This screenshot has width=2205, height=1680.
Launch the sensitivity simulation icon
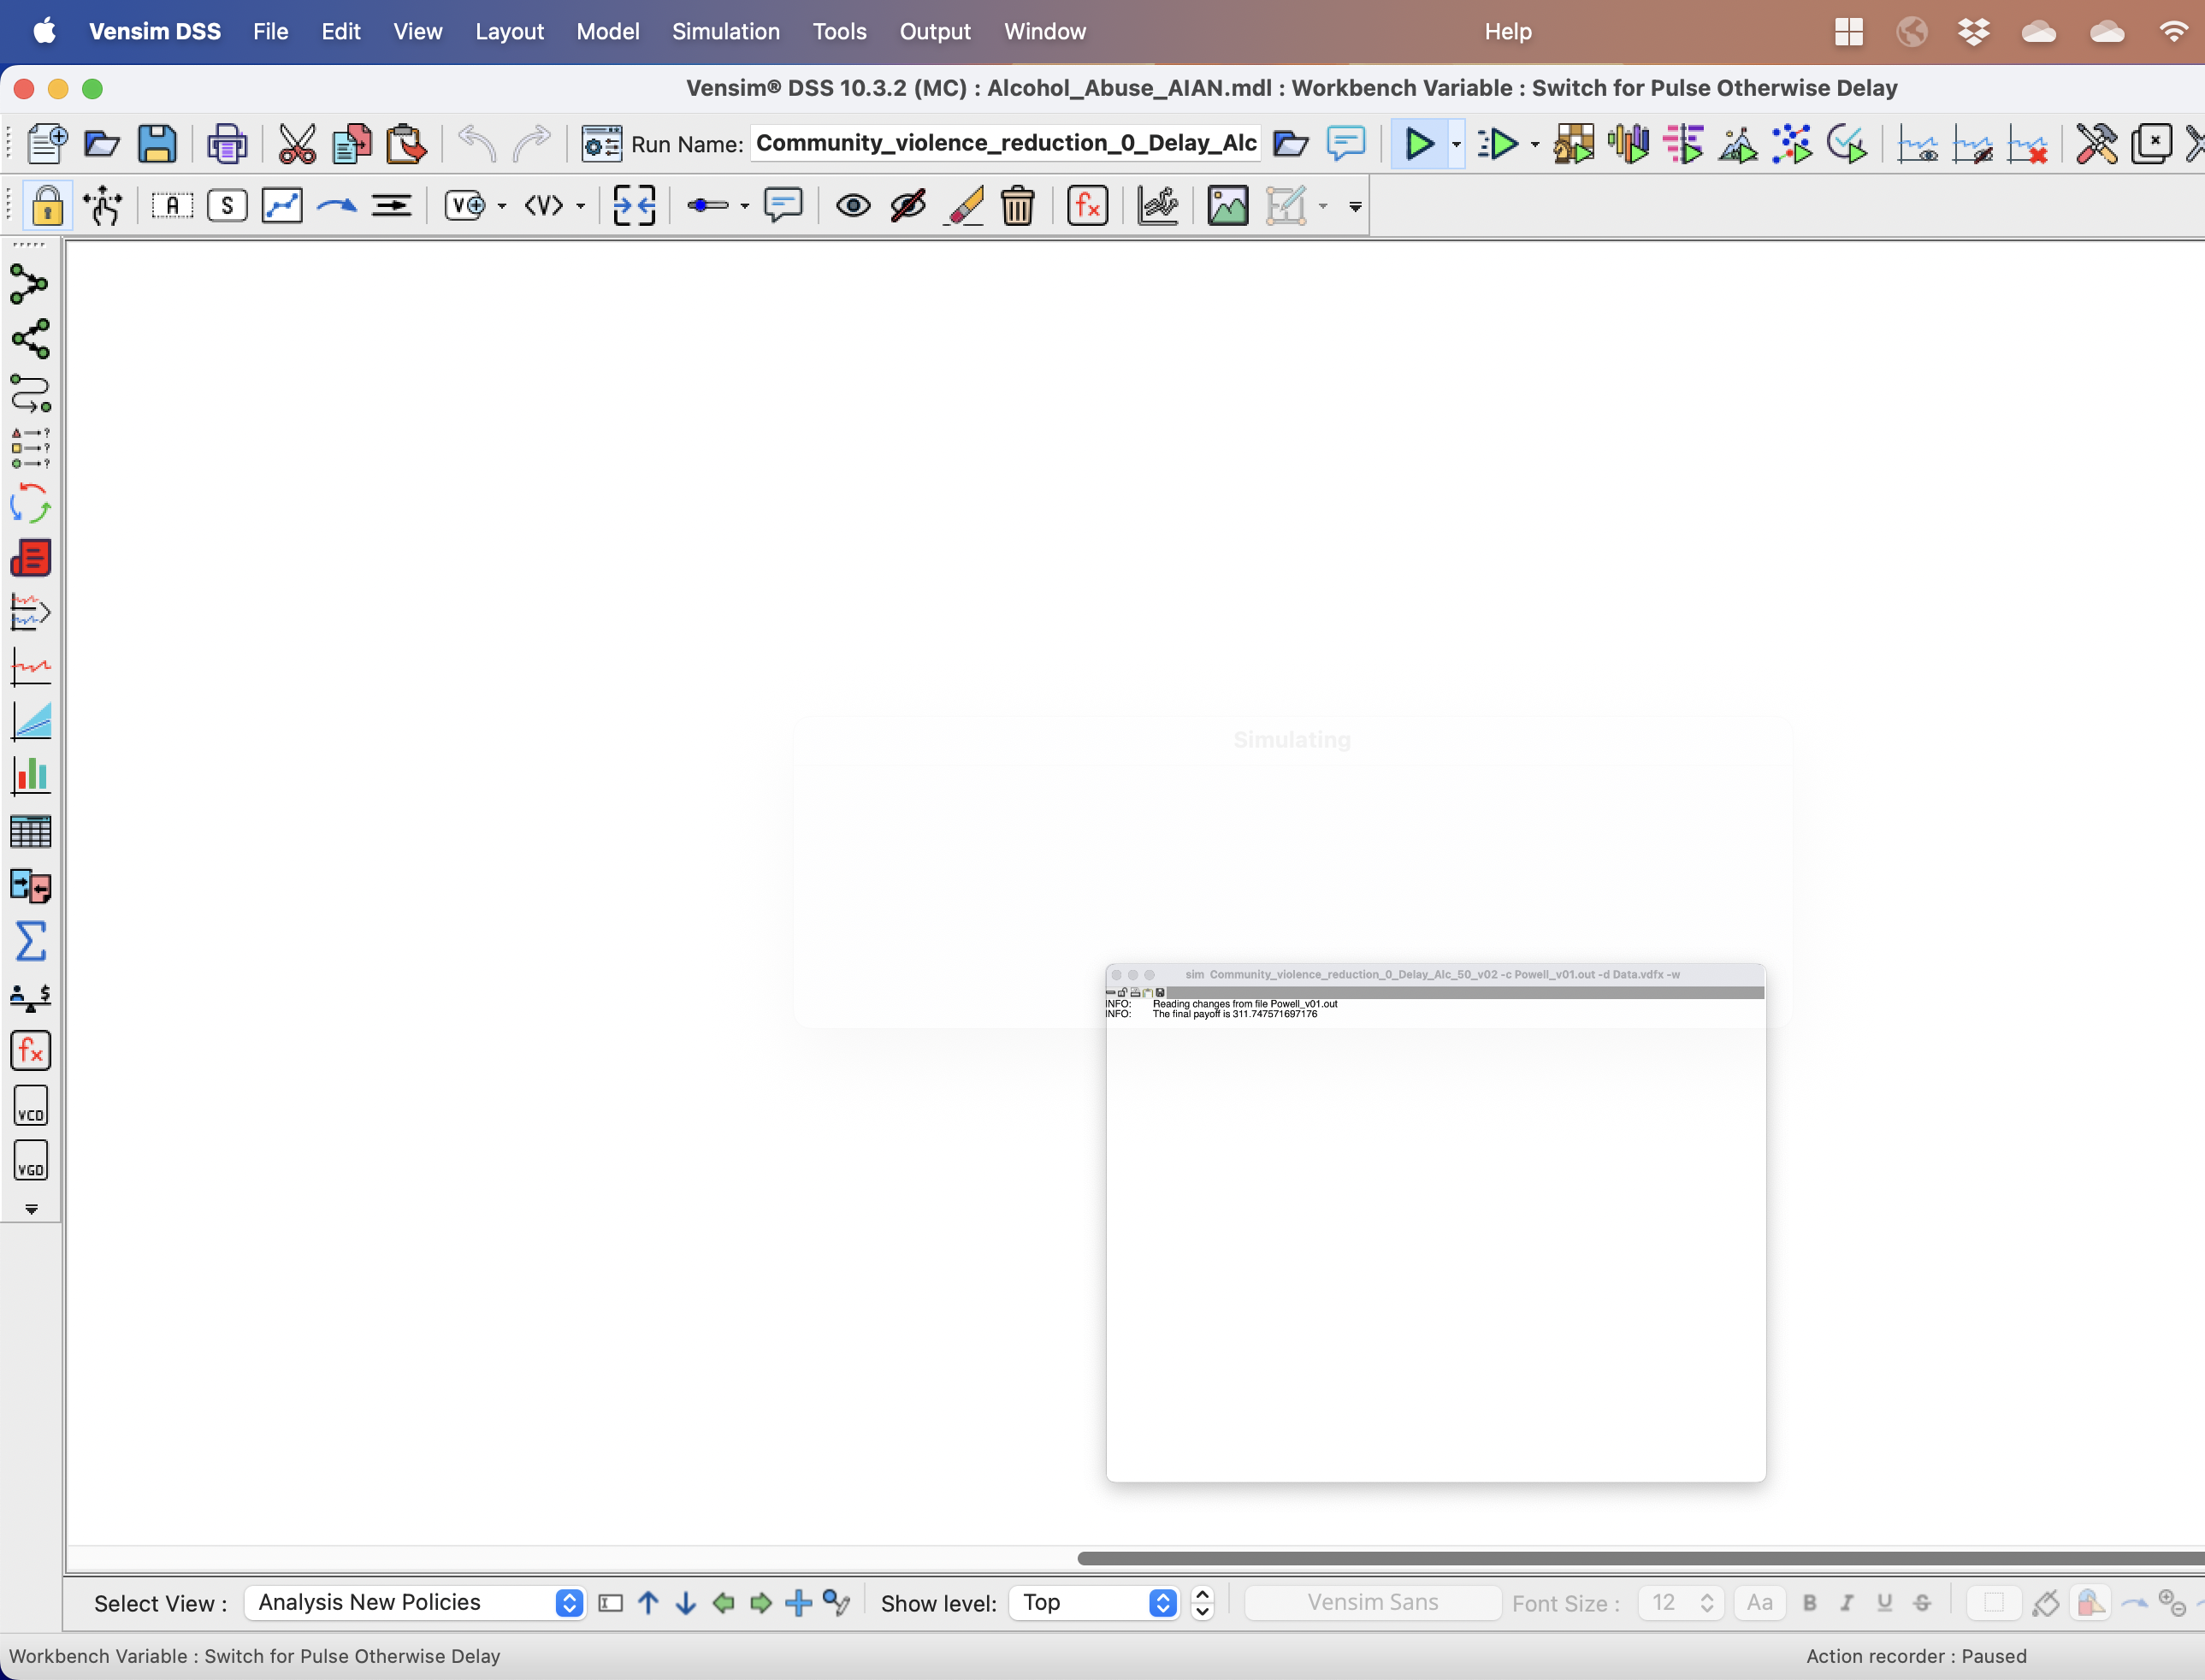pyautogui.click(x=1629, y=144)
